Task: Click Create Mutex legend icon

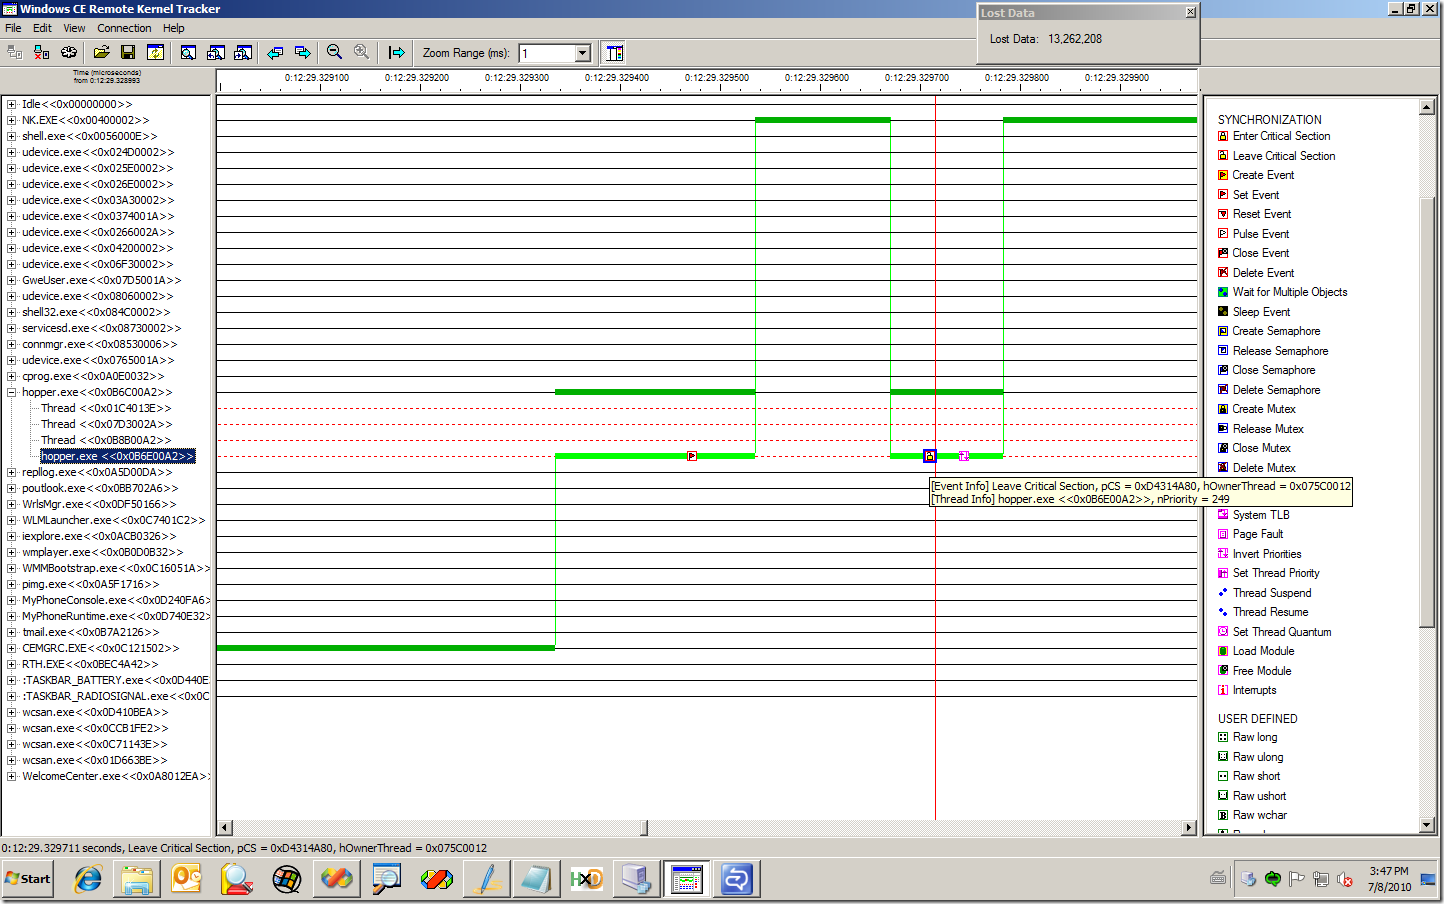Action: (1223, 409)
